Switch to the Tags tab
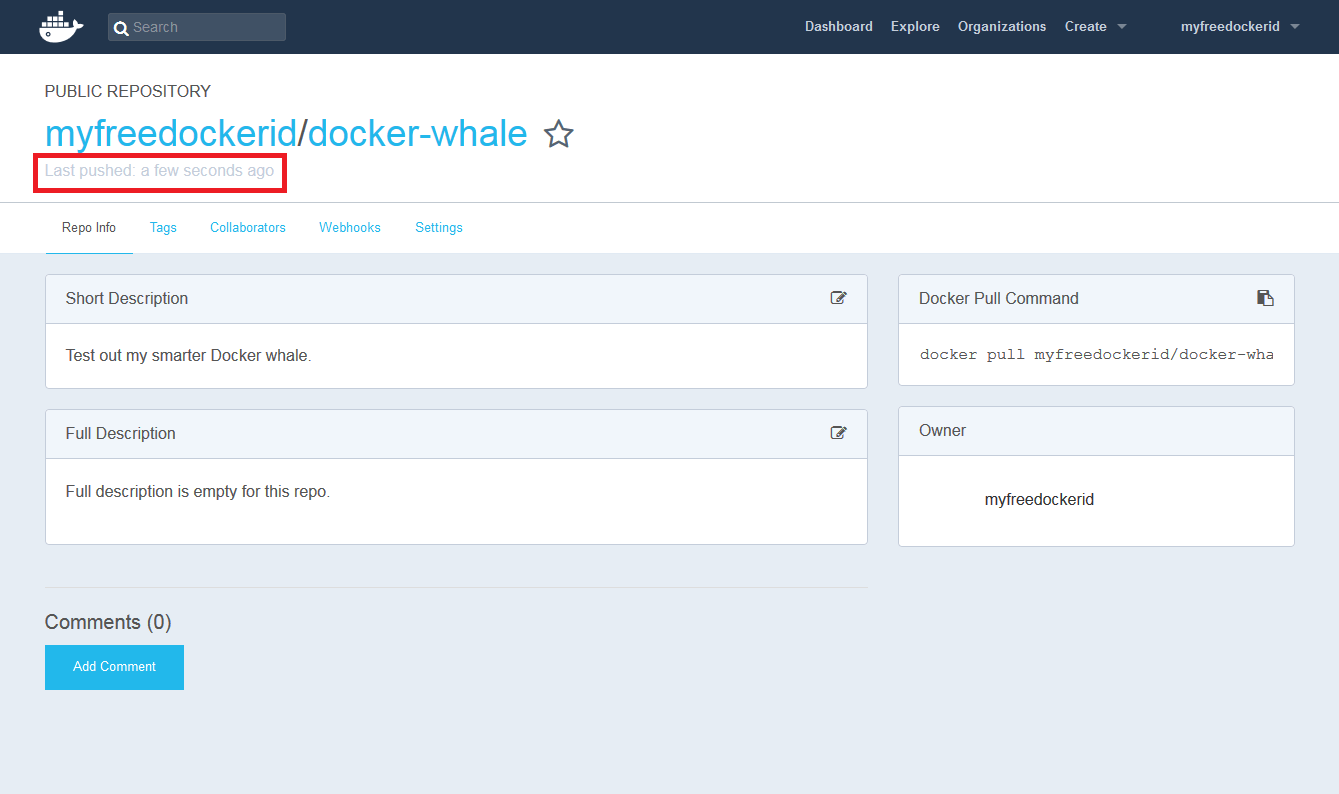Screen dimensions: 1339x794 click(163, 228)
